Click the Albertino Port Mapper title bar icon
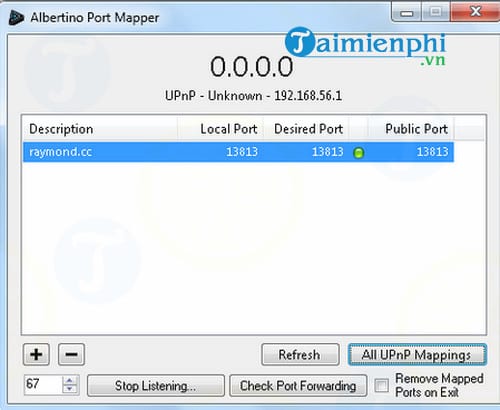The image size is (500, 410). click(16, 18)
